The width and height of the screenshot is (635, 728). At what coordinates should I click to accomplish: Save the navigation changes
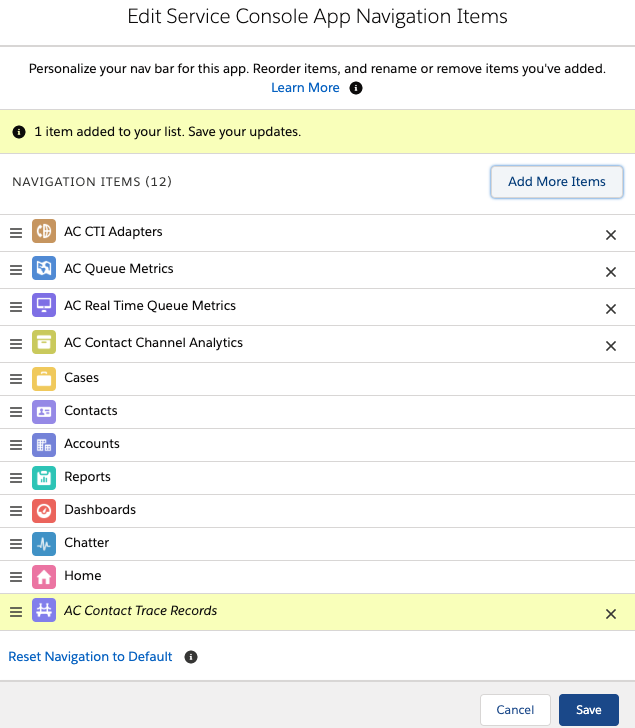click(589, 709)
